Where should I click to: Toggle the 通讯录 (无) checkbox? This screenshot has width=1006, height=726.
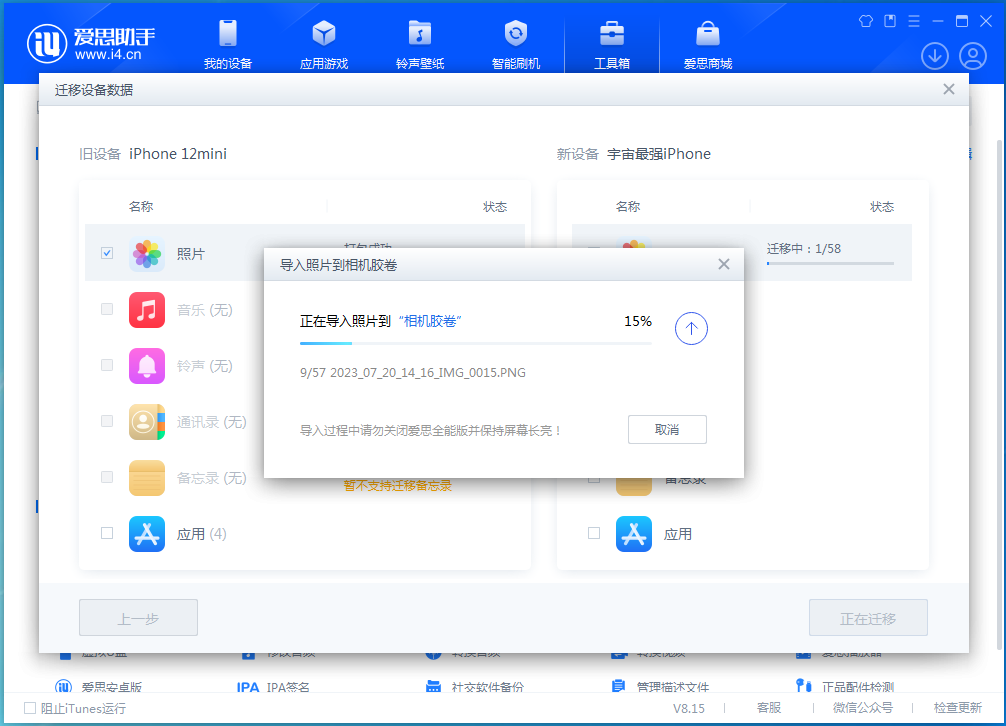(x=107, y=421)
